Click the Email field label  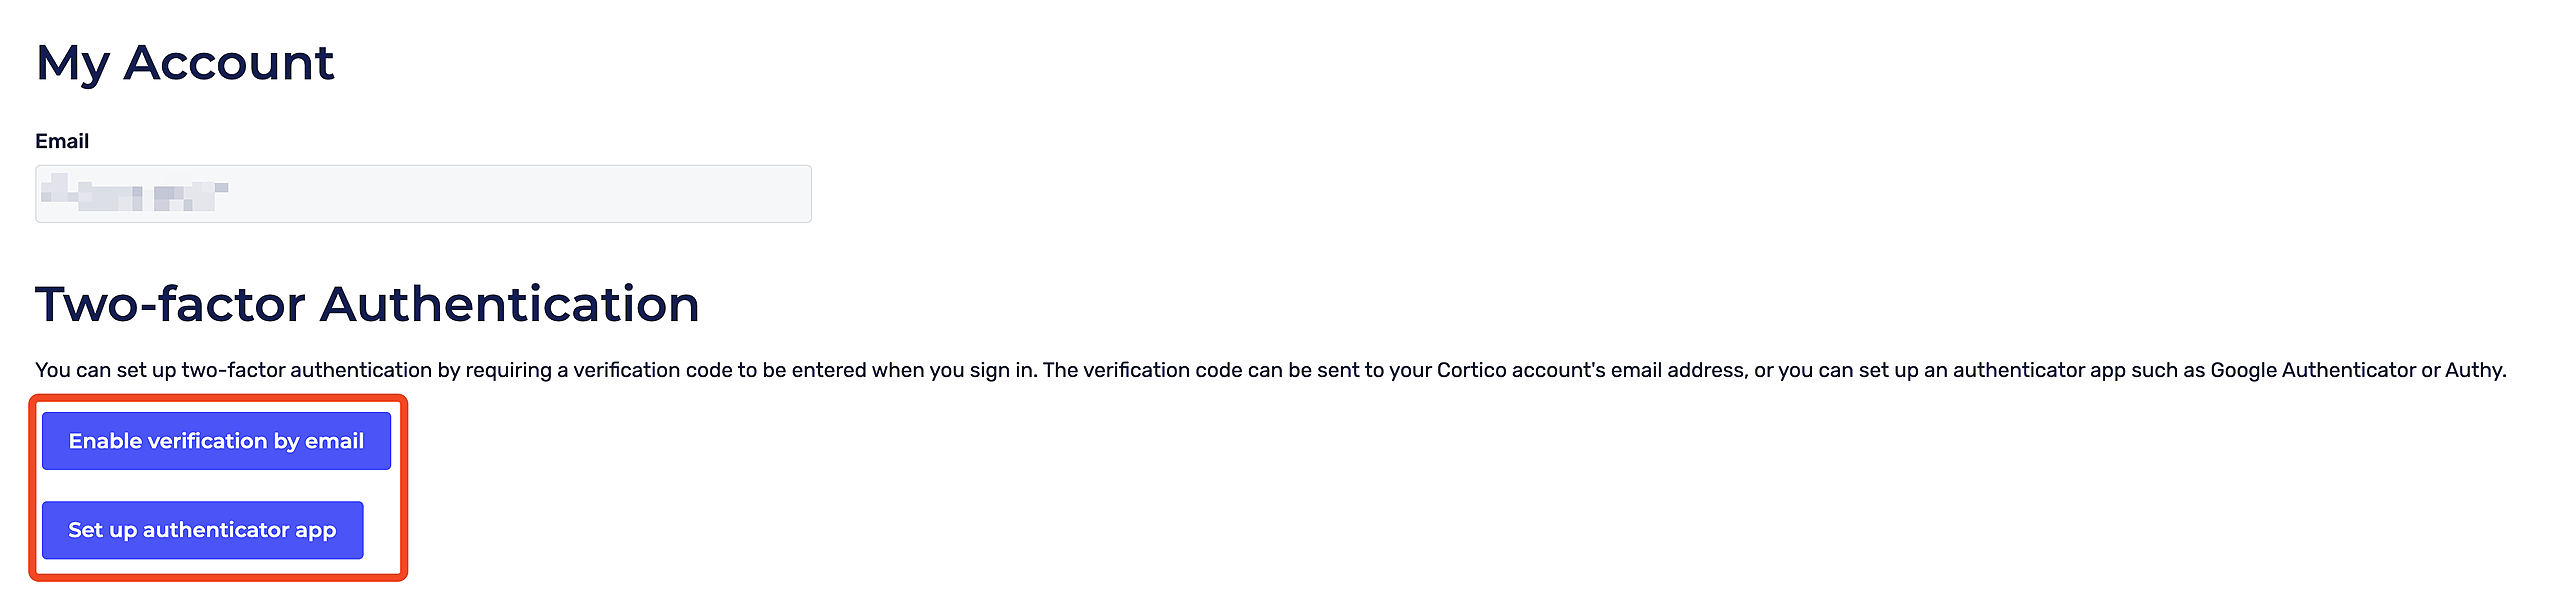pyautogui.click(x=62, y=141)
